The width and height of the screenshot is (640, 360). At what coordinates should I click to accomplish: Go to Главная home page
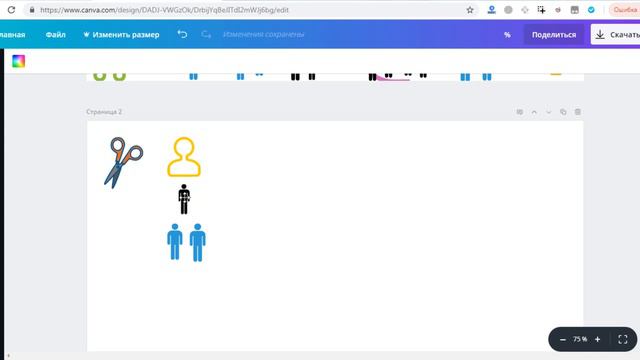[12, 35]
